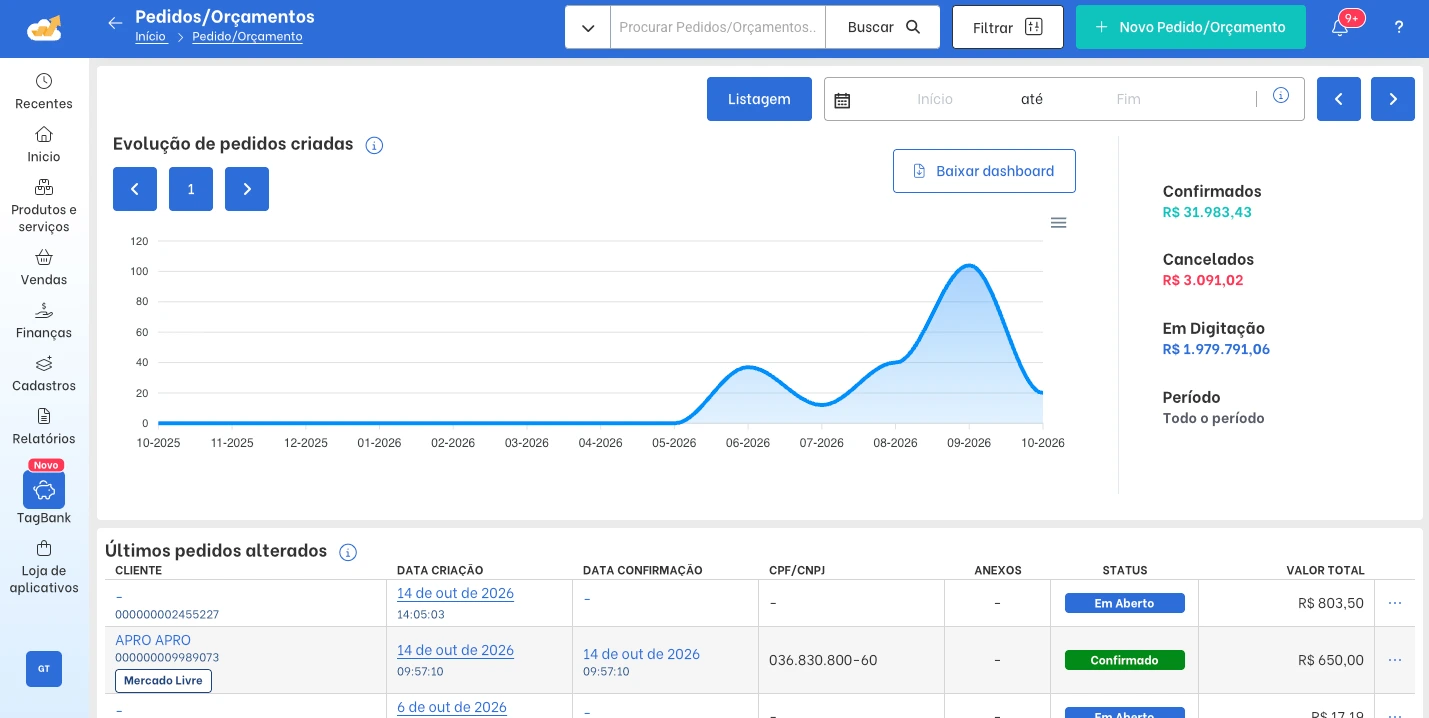Go to previous date period
1429x718 pixels.
pos(1339,99)
